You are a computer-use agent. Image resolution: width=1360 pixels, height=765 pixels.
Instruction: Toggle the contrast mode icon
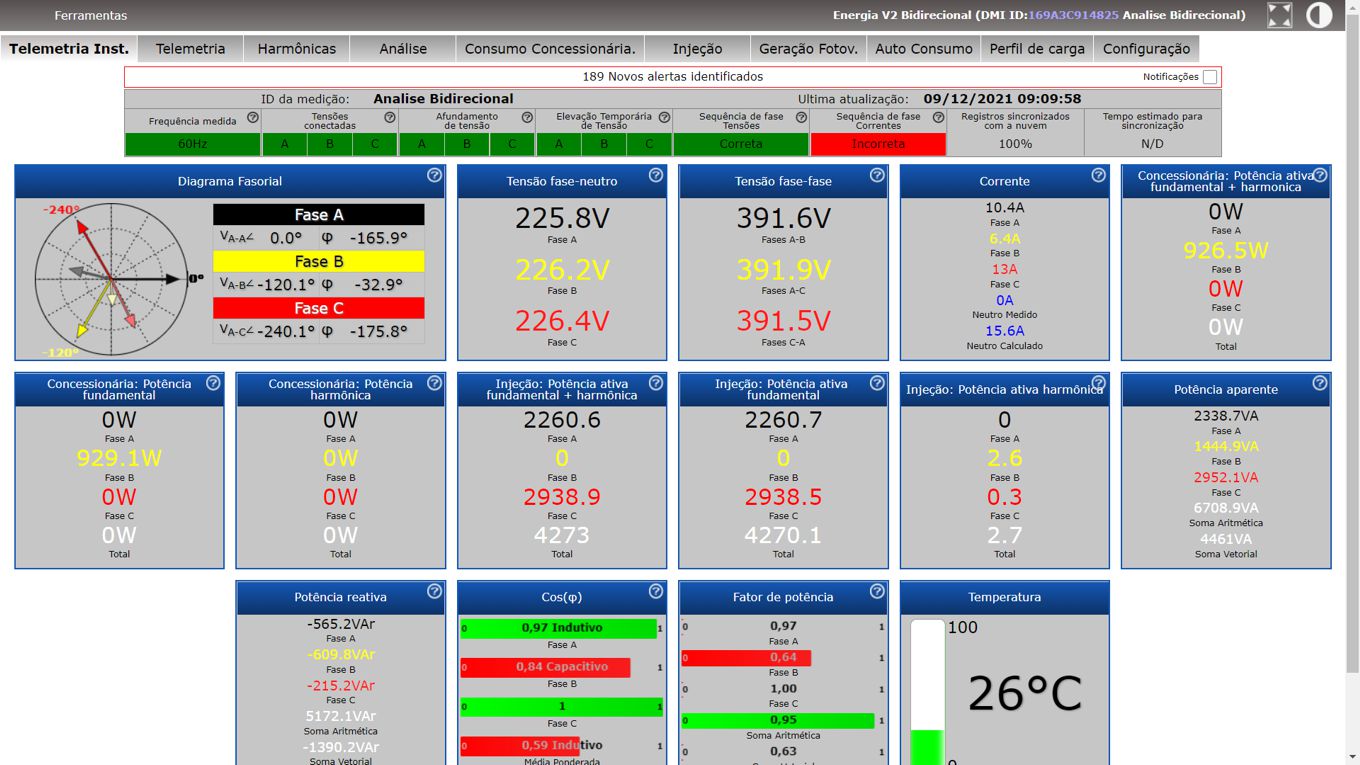1319,15
